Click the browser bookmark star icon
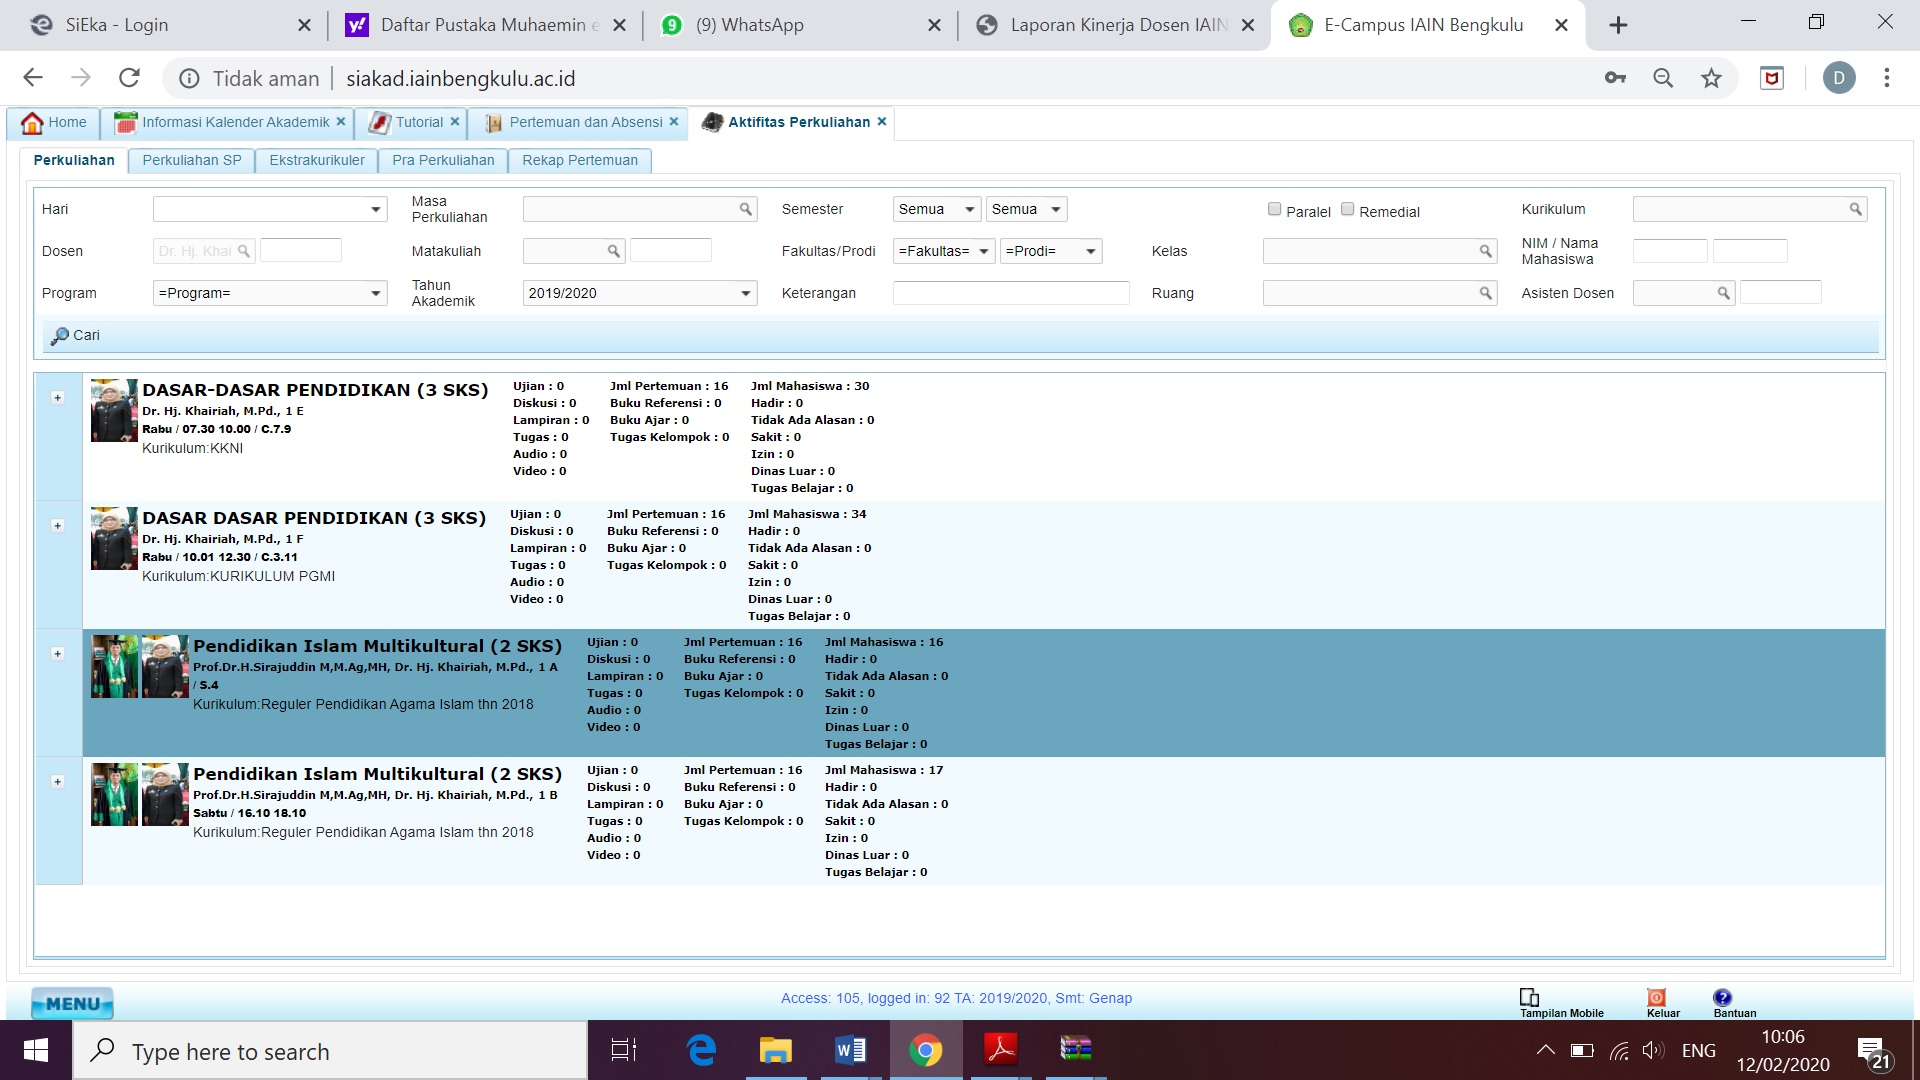This screenshot has height=1080, width=1920. [x=1711, y=78]
